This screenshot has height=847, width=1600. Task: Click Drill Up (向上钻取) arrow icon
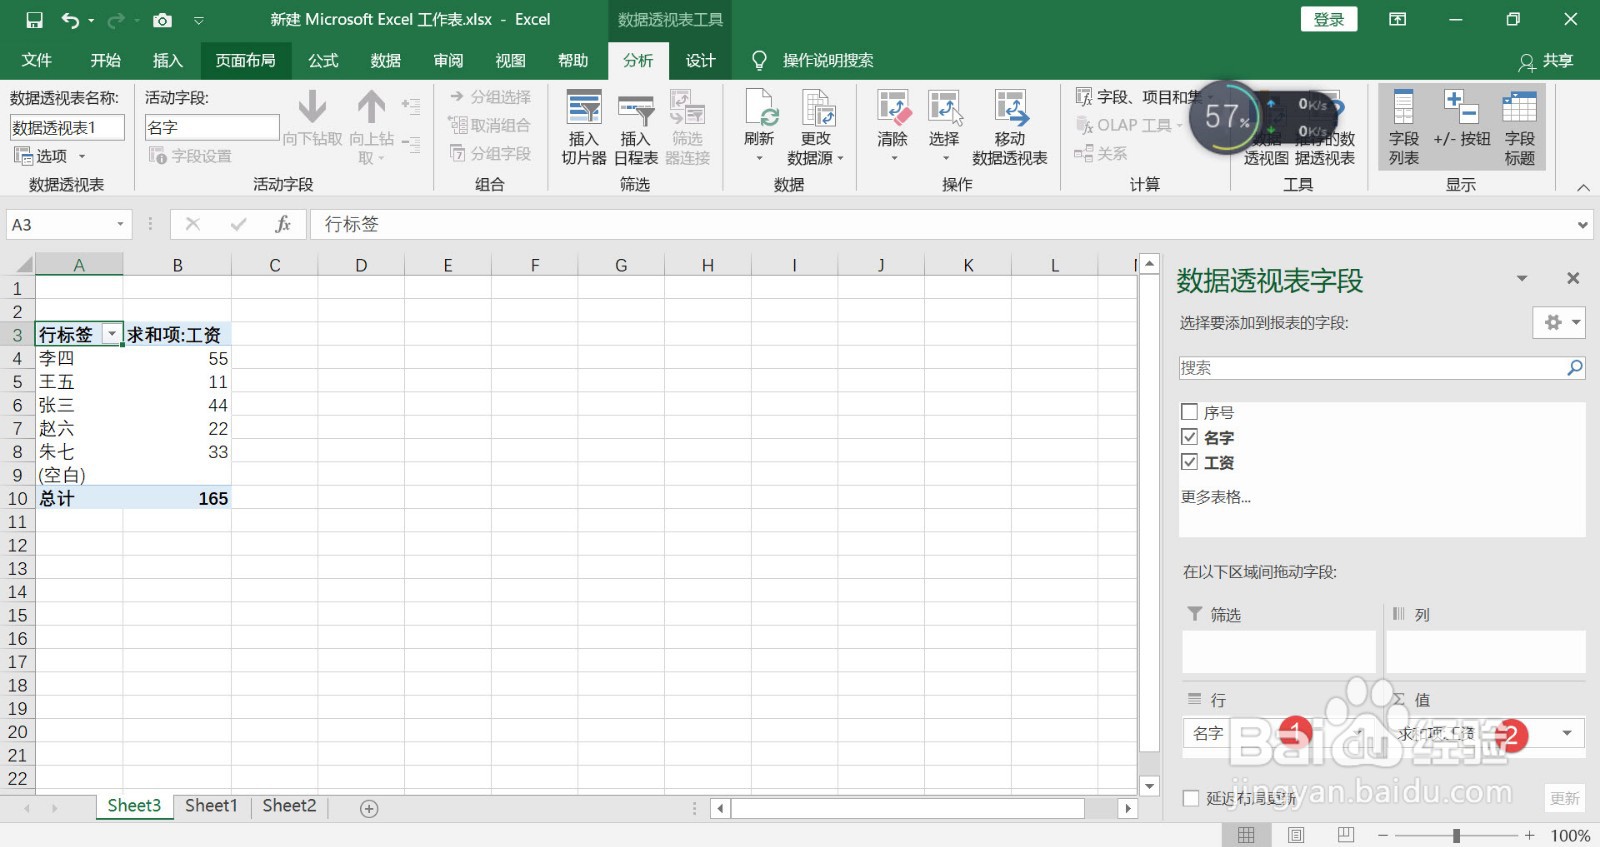371,106
